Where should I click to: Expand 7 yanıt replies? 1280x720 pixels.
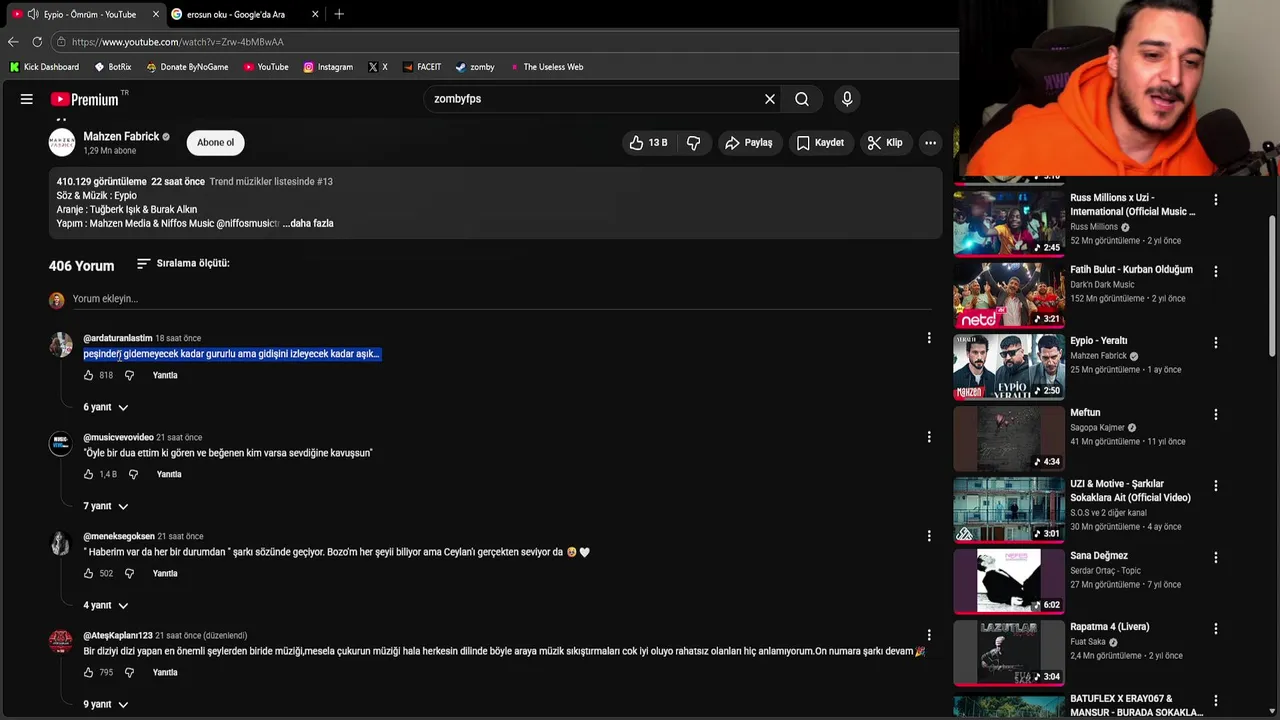pyautogui.click(x=106, y=506)
